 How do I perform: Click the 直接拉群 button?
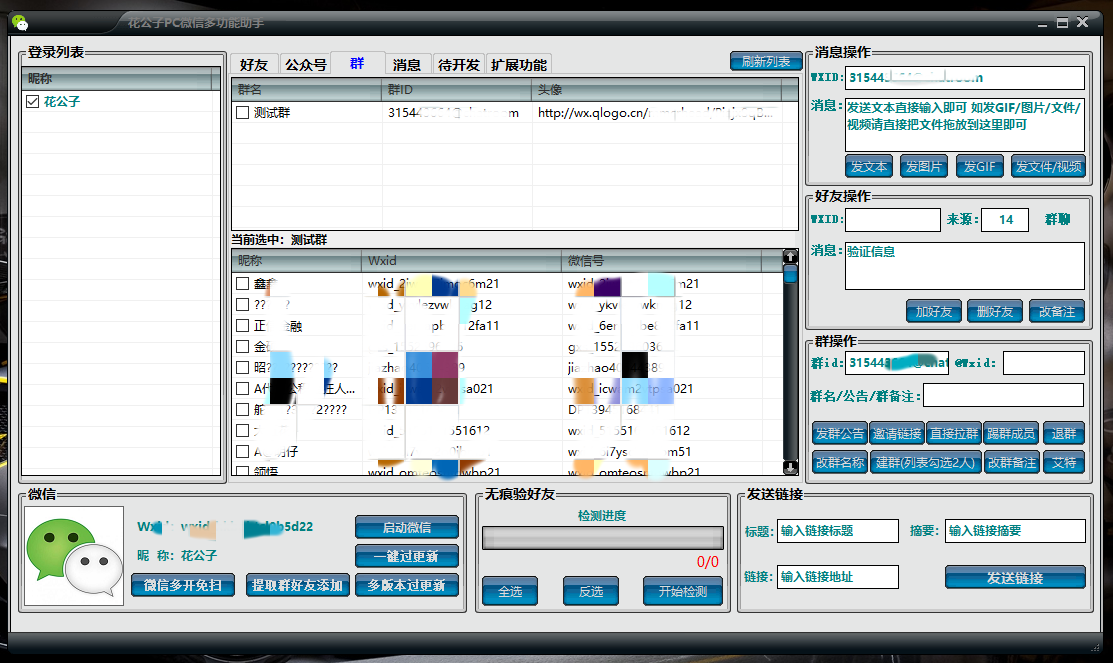955,434
